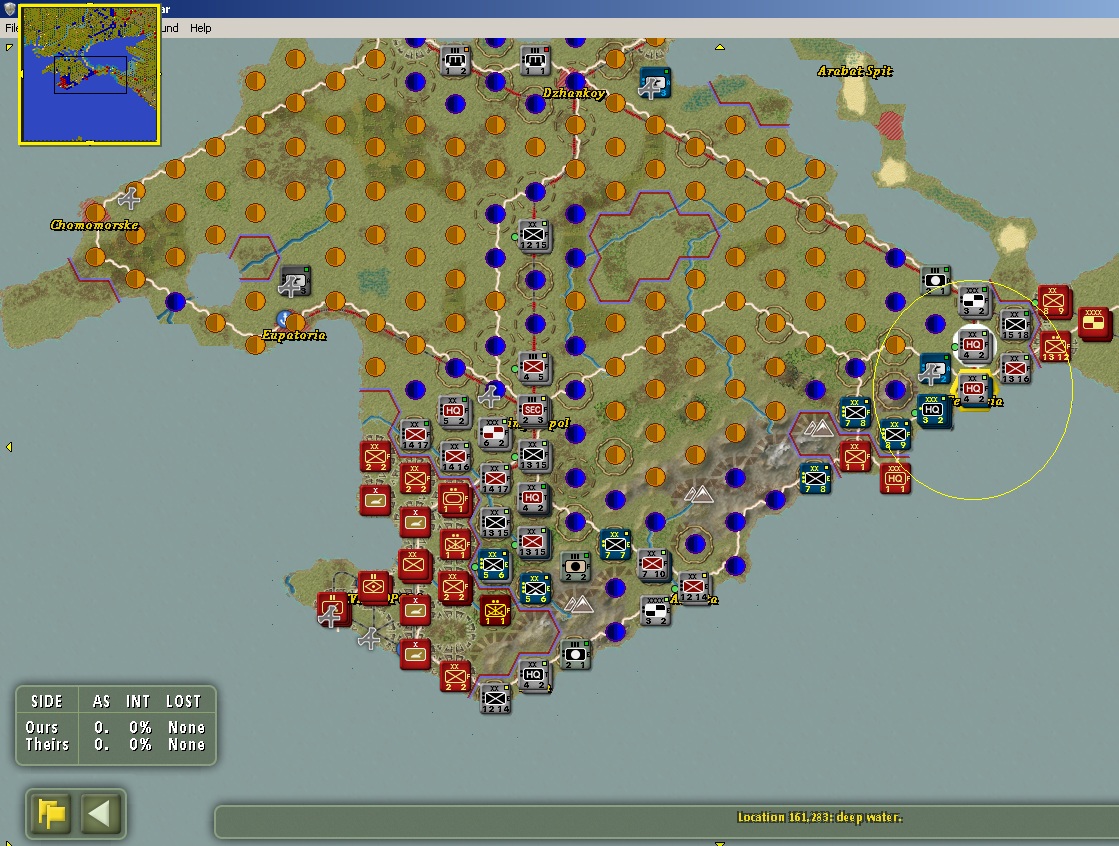Click the anchor port icon at Eupatoria

[x=284, y=318]
